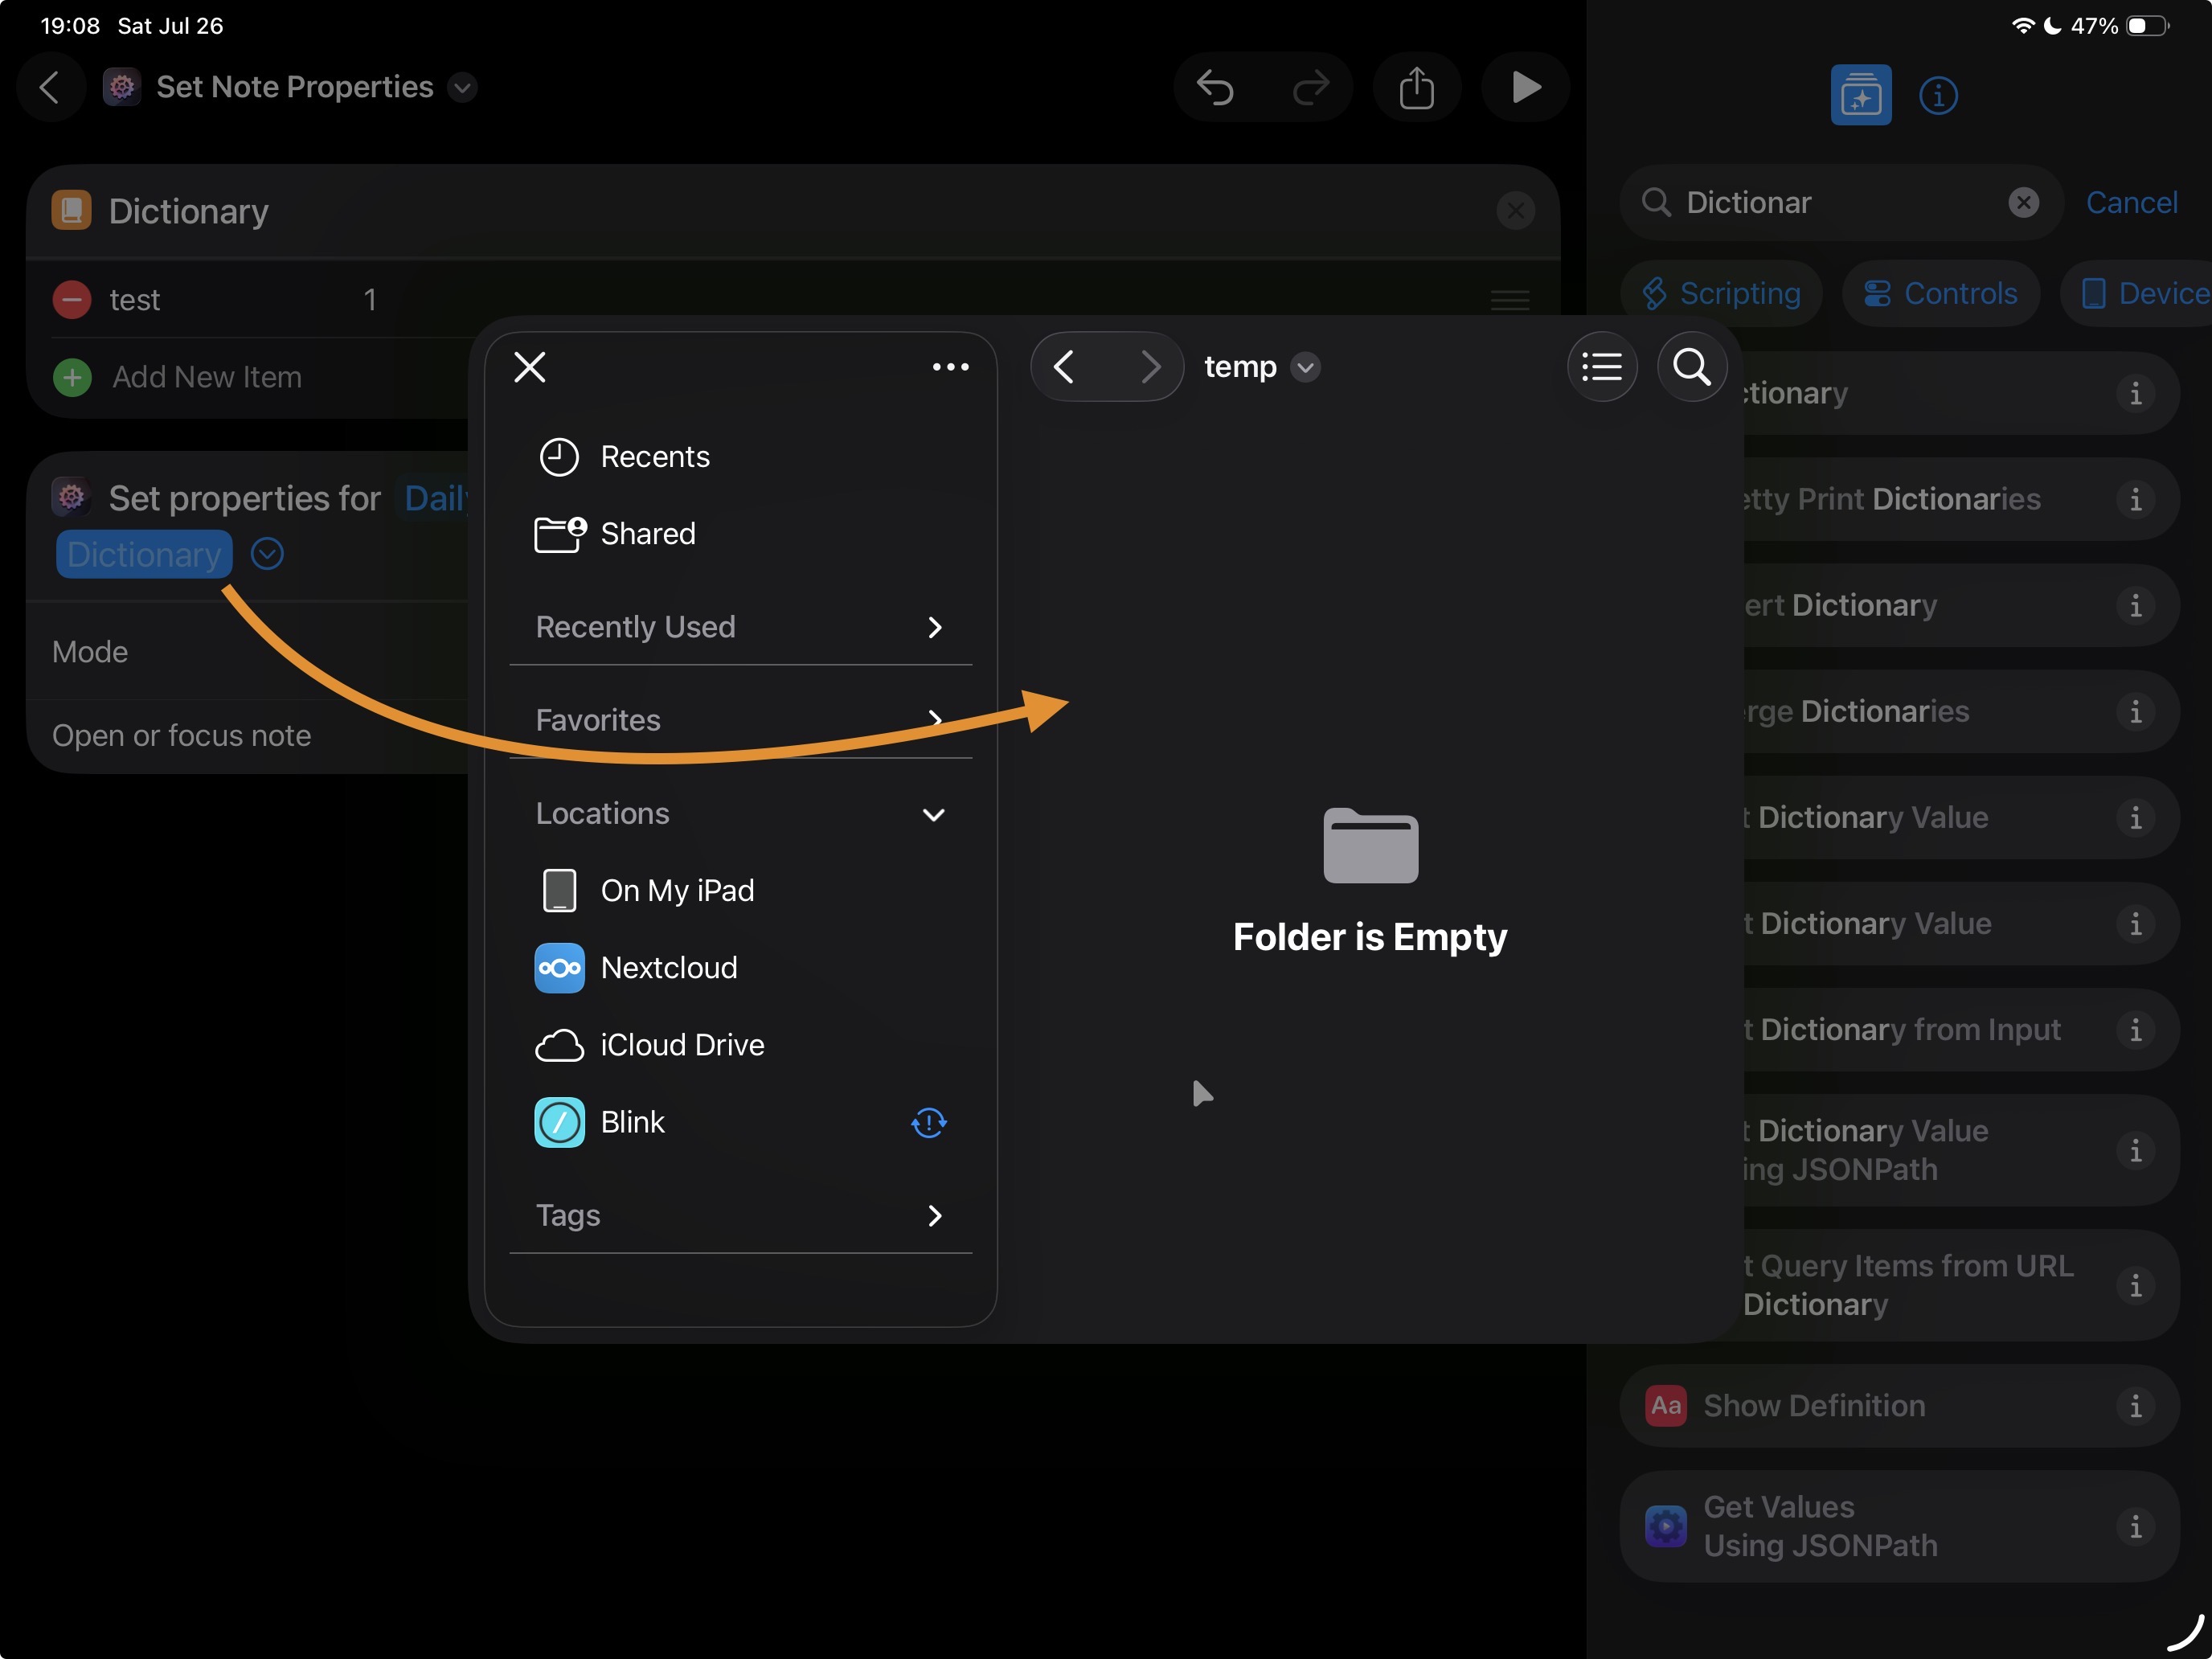
Task: Open the share sheet icon
Action: (1416, 88)
